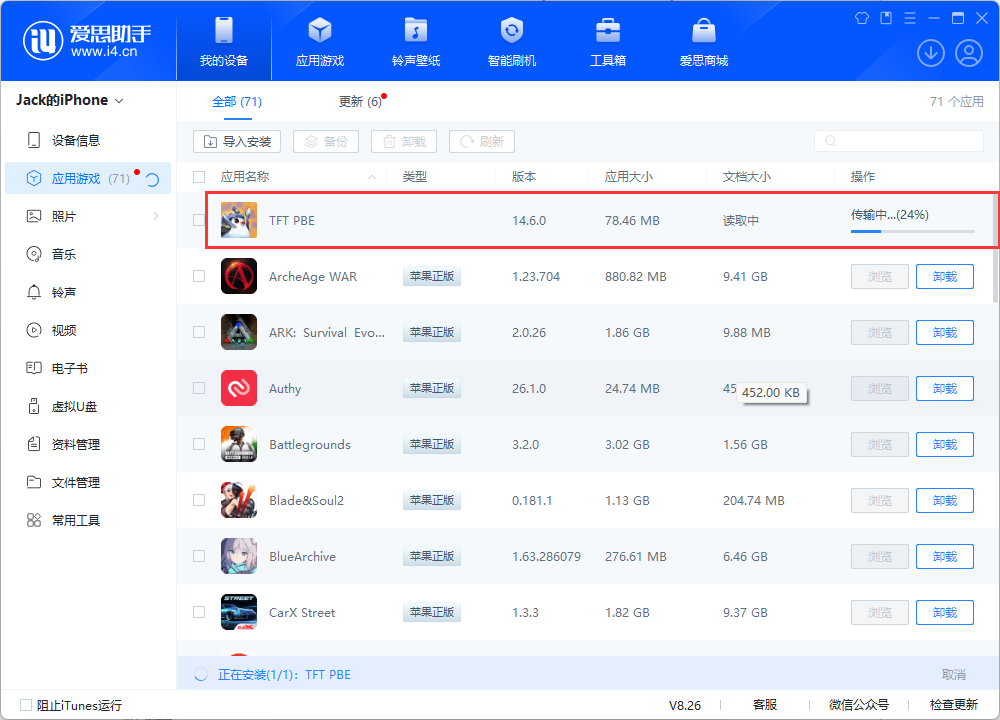This screenshot has width=1000, height=720.
Task: Click the Blade&Soul2 app icon
Action: coord(239,501)
